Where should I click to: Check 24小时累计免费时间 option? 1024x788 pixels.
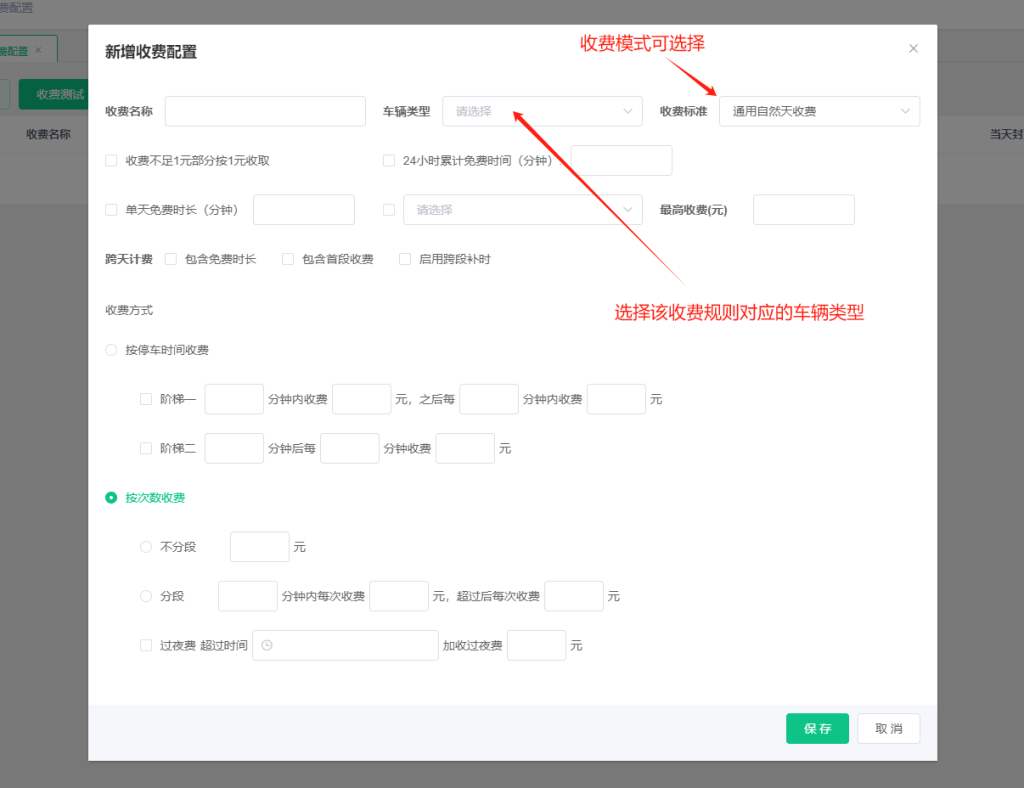389,160
